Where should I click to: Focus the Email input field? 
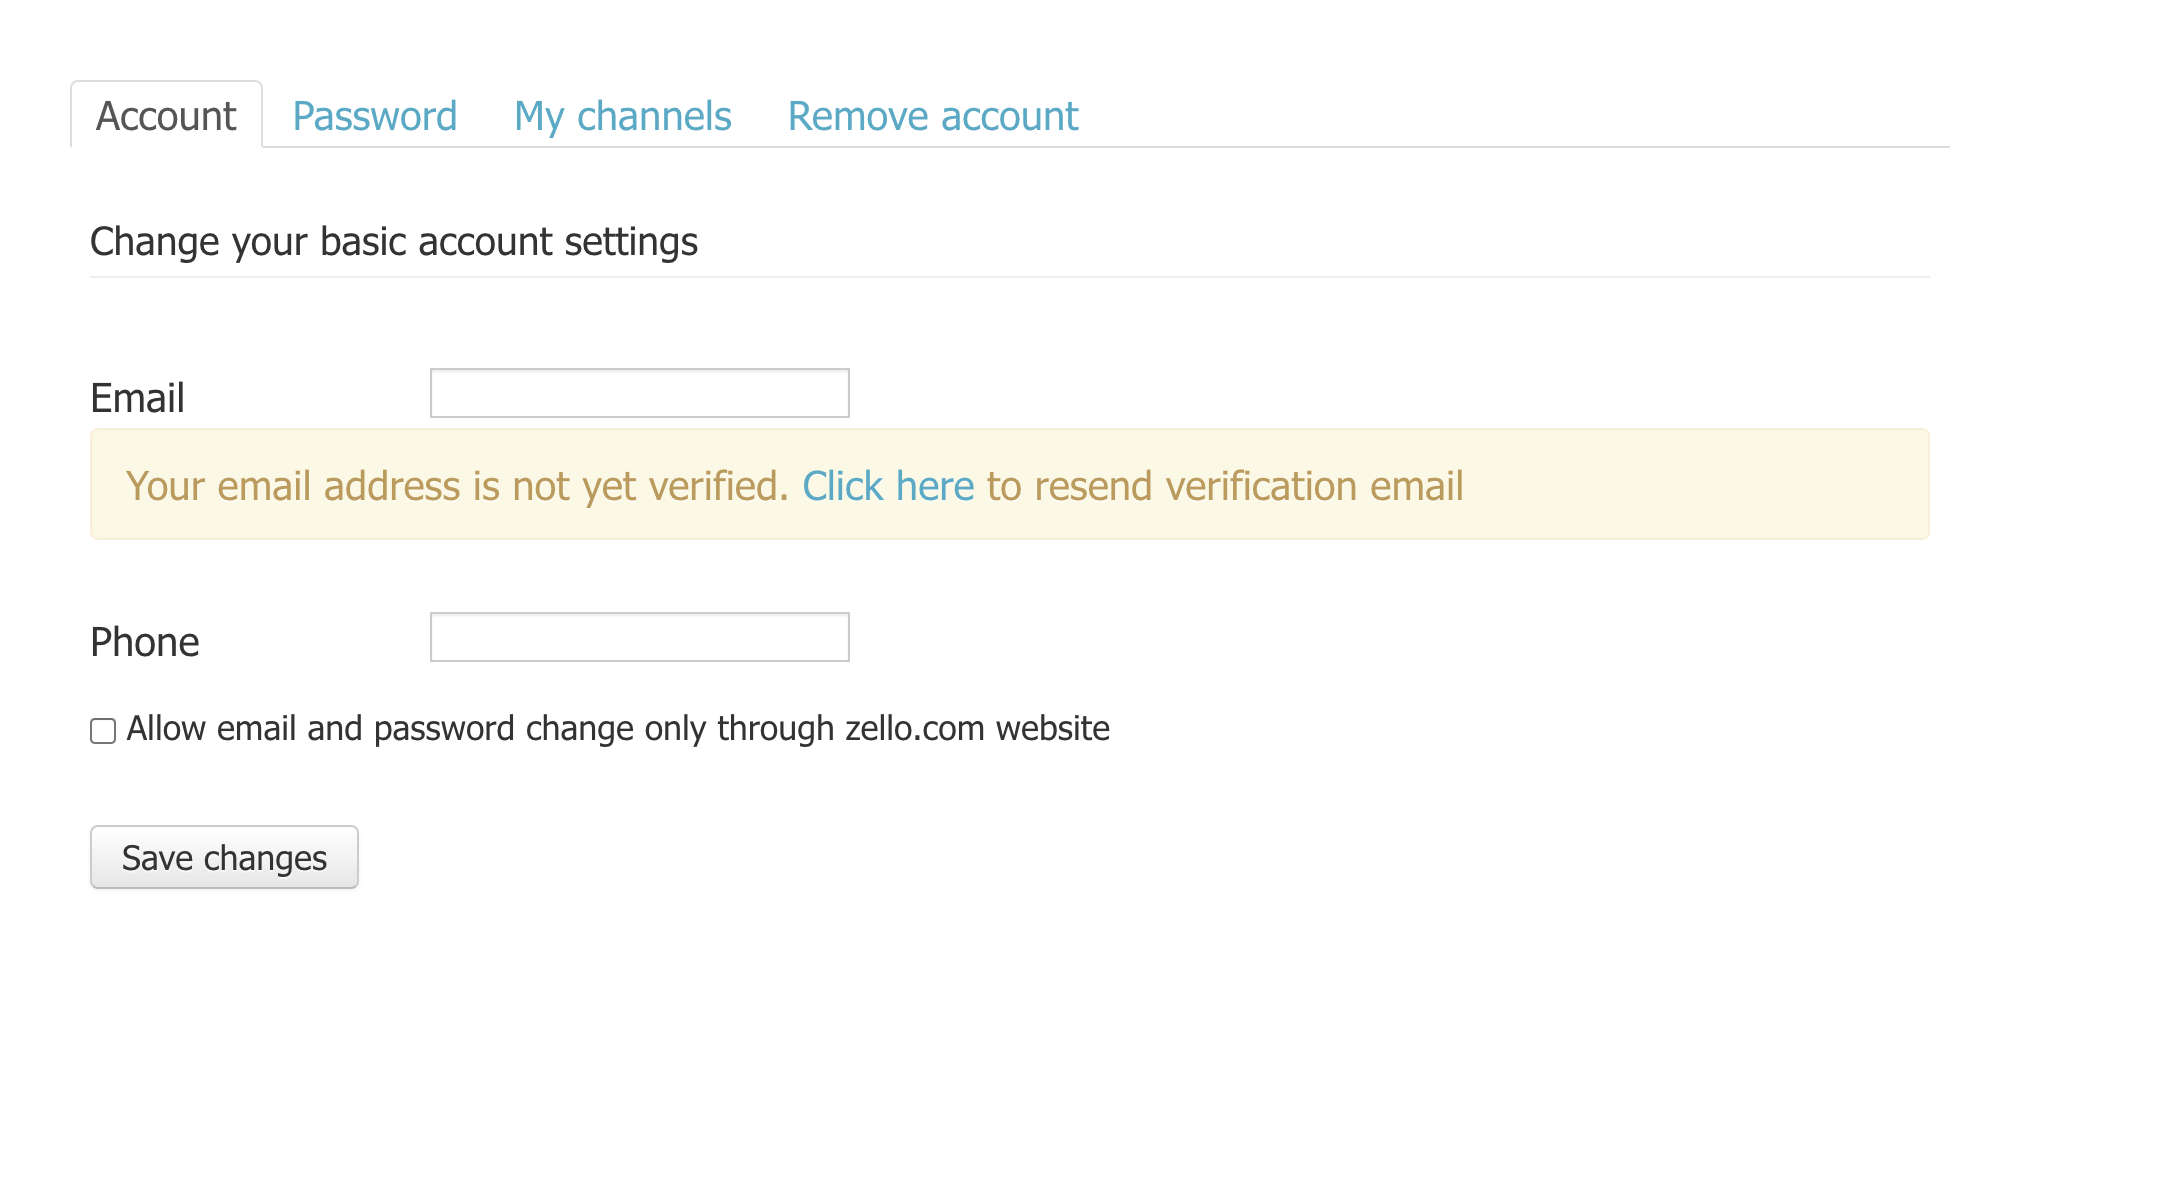click(639, 393)
